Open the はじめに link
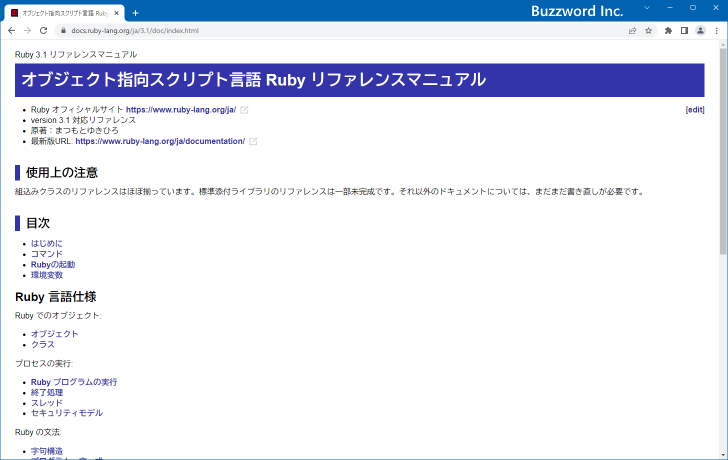This screenshot has height=460, width=728. coord(46,243)
